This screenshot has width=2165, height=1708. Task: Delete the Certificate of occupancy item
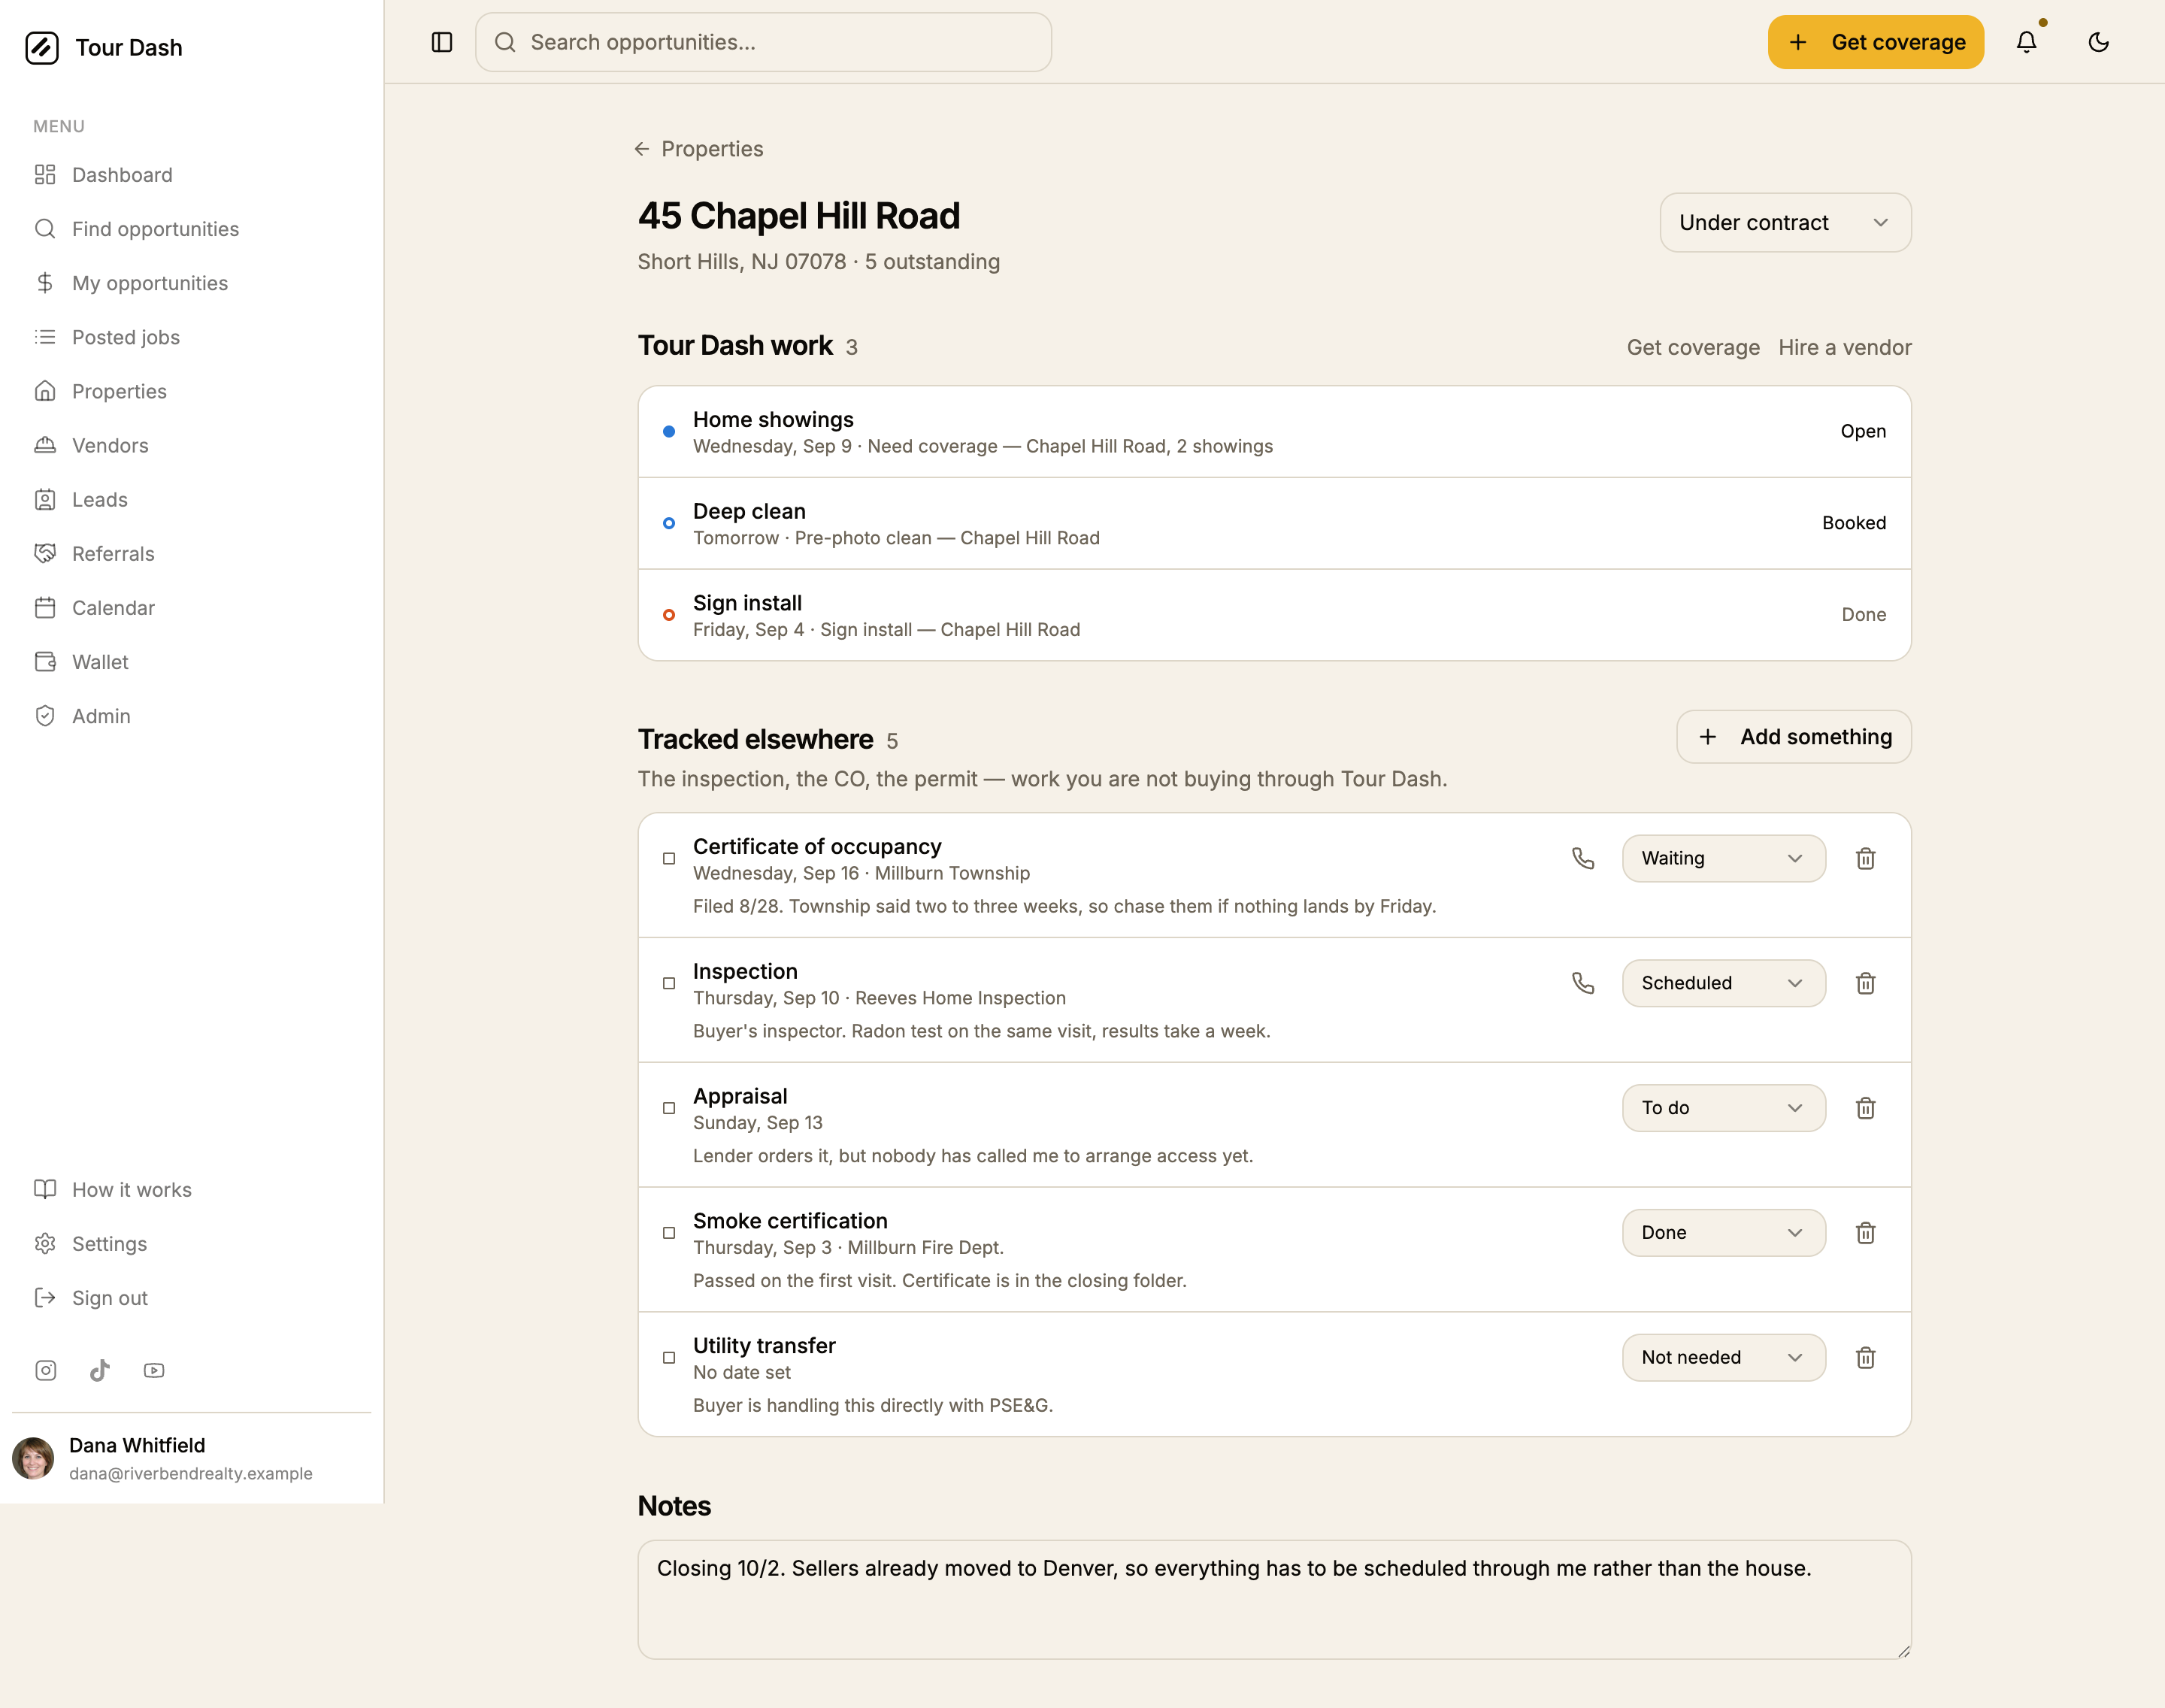[1865, 858]
